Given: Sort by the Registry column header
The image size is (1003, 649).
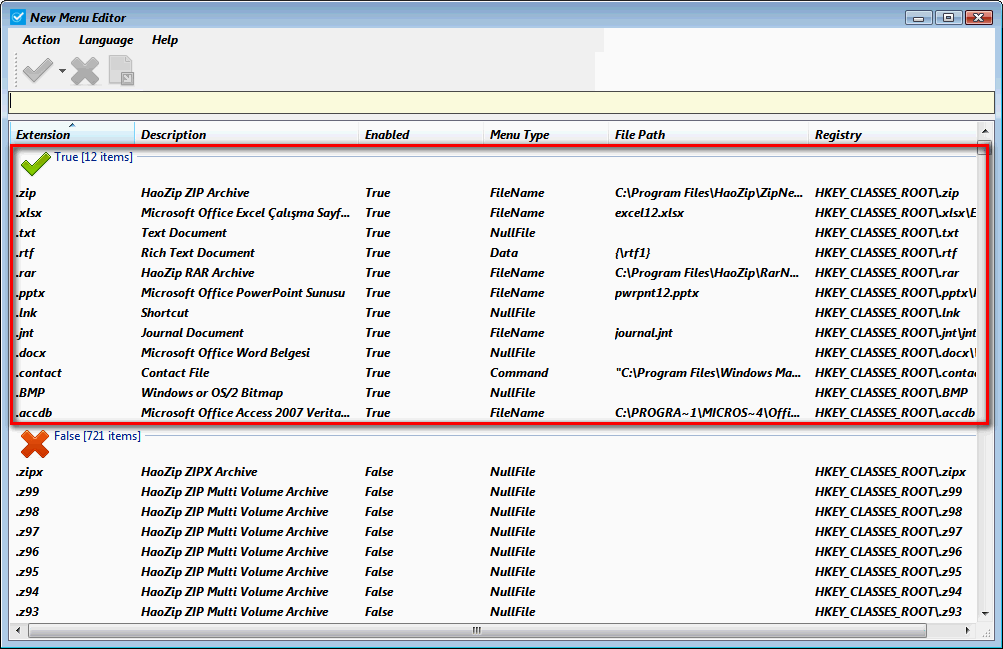Looking at the screenshot, I should [x=892, y=134].
